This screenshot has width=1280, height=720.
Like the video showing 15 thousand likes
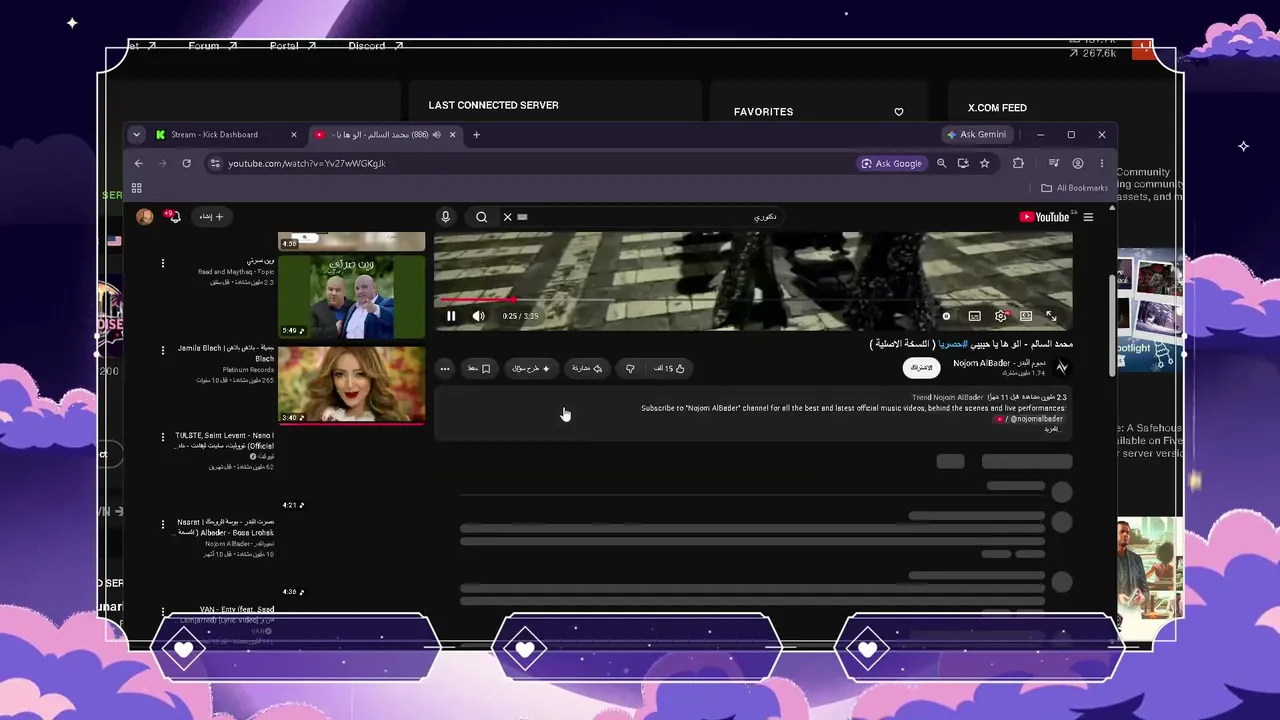click(x=669, y=368)
